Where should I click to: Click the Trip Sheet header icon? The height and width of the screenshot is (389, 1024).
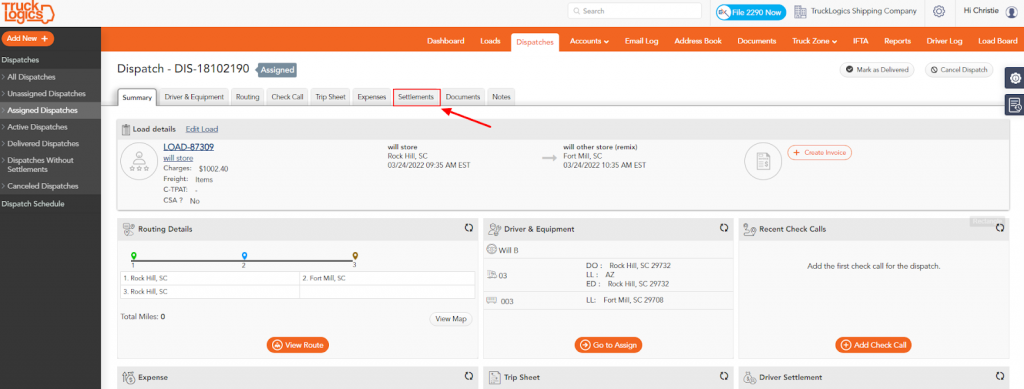pyautogui.click(x=494, y=377)
